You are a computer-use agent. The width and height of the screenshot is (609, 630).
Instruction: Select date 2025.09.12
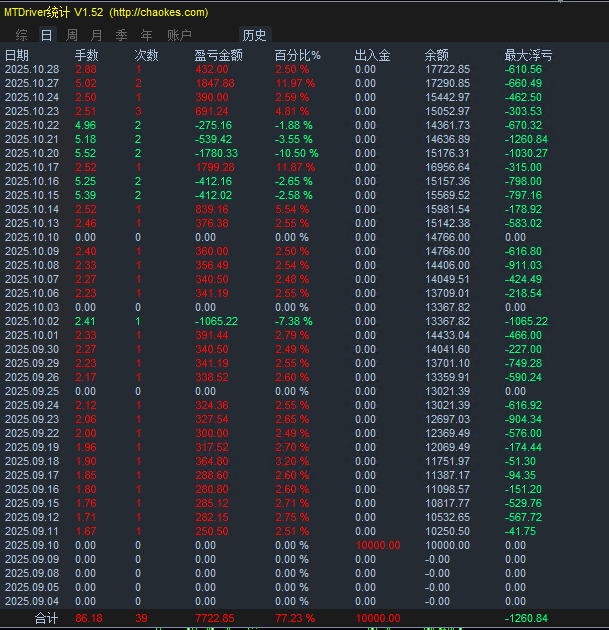(32, 518)
